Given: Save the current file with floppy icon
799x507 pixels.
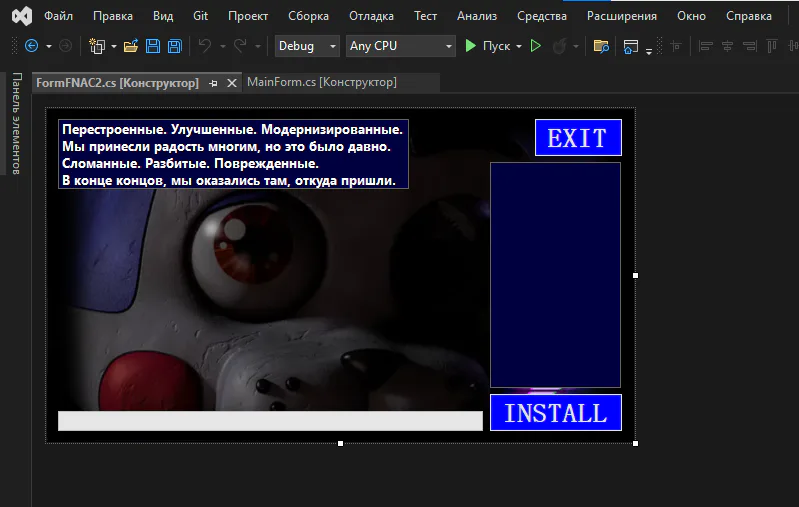Looking at the screenshot, I should tap(152, 46).
